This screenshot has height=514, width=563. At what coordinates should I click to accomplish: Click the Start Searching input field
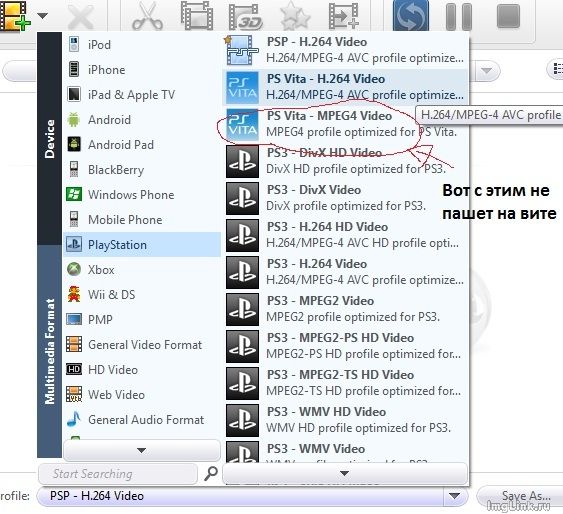tap(118, 474)
